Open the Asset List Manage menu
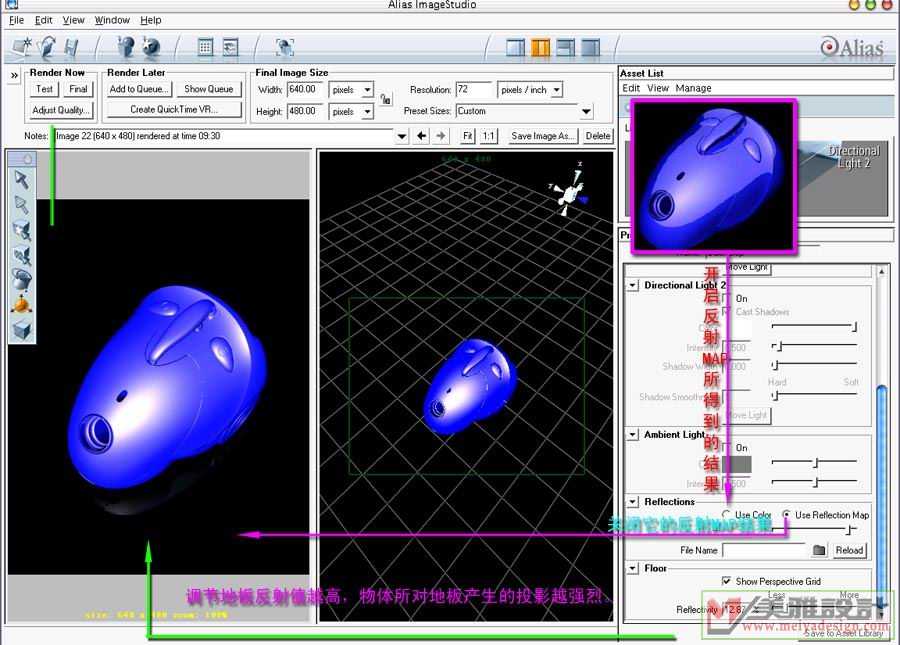 693,88
